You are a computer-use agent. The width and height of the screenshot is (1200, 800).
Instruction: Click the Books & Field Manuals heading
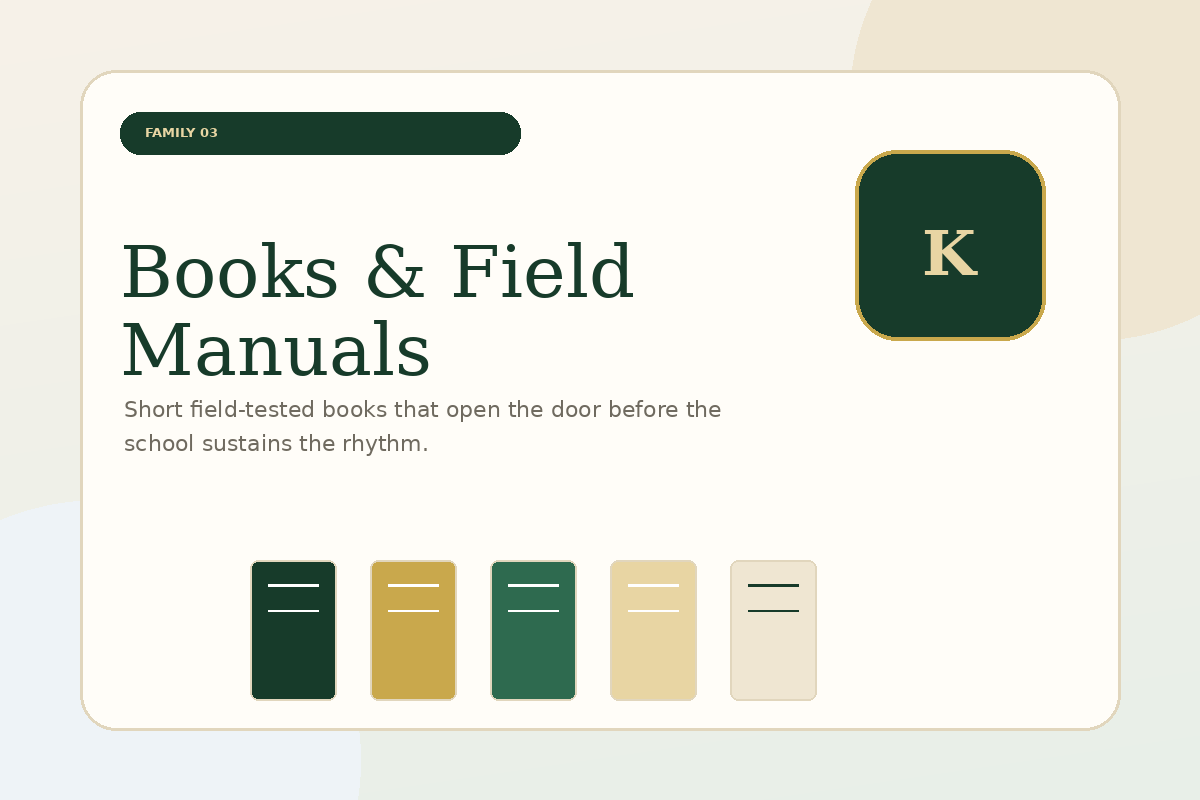pos(378,312)
